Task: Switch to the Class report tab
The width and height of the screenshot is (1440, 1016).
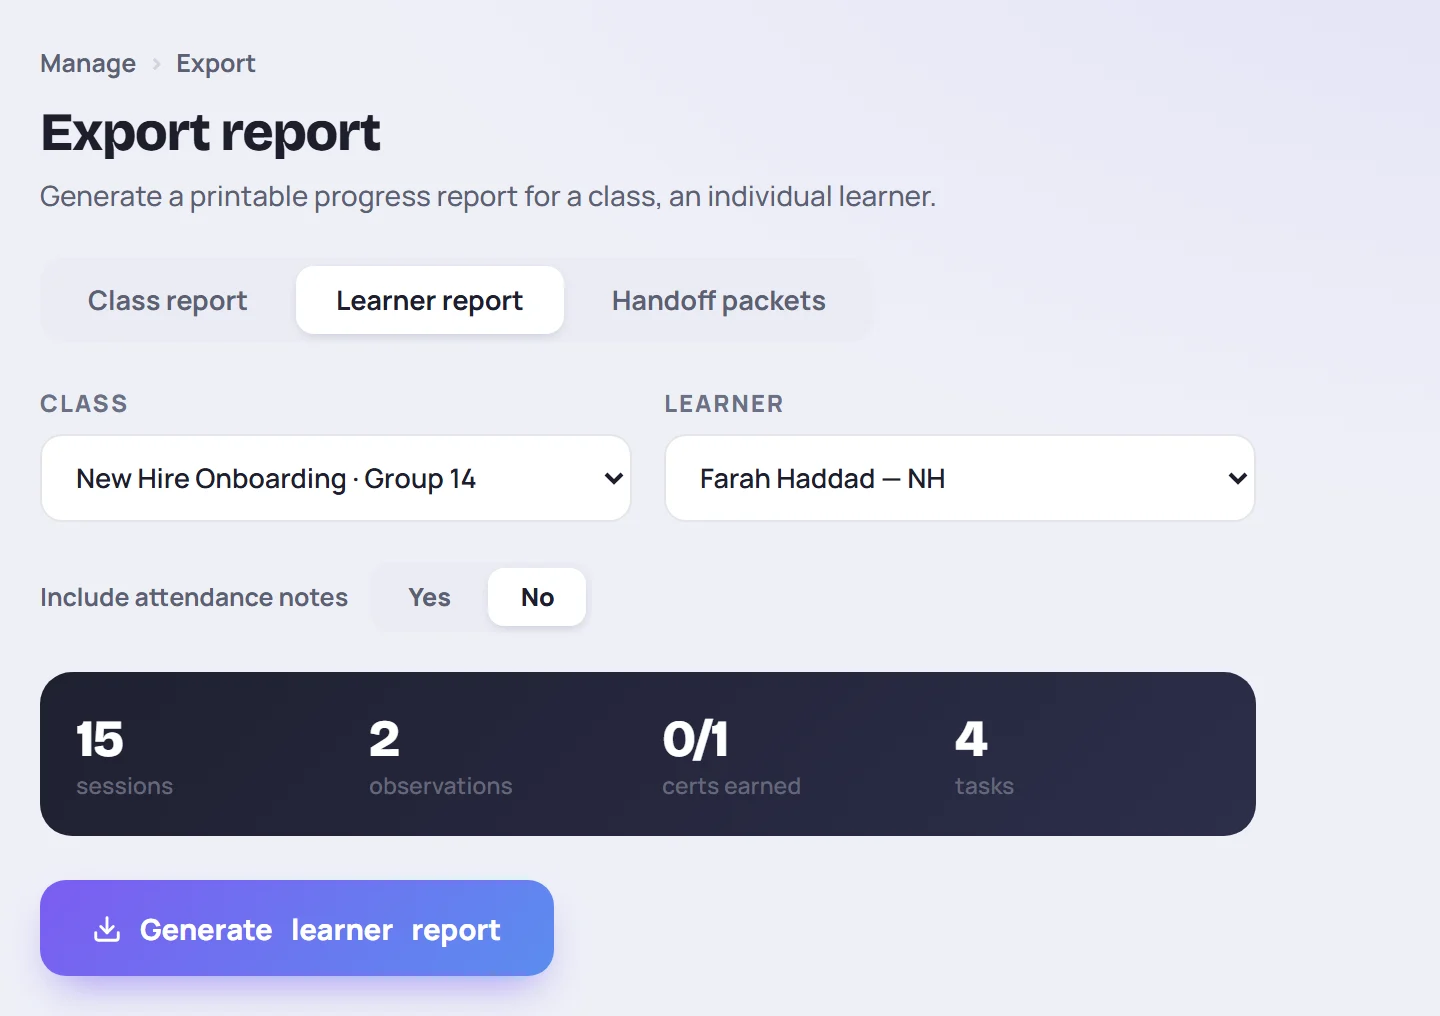Action: tap(168, 300)
